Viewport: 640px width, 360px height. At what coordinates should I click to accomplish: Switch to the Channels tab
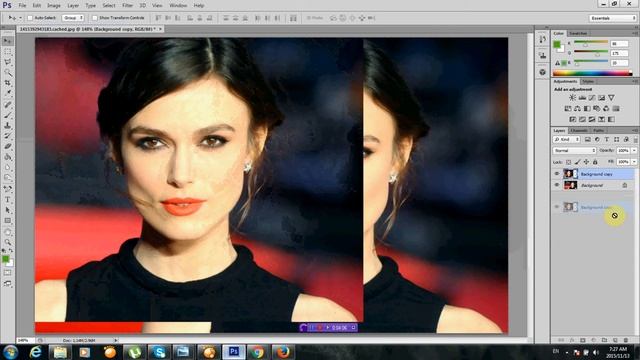(579, 131)
